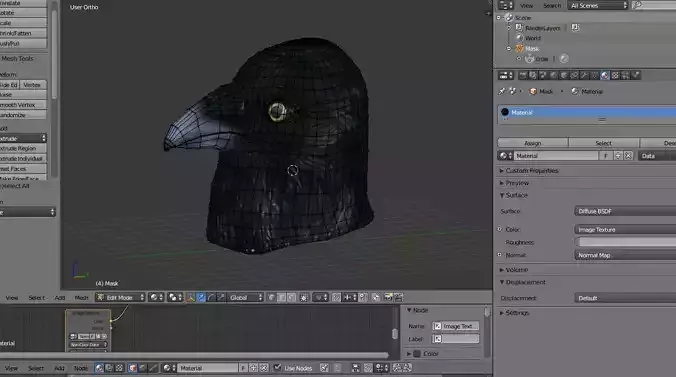Pin the properties context icon
Image resolution: width=676 pixels, height=377 pixels.
pyautogui.click(x=501, y=91)
